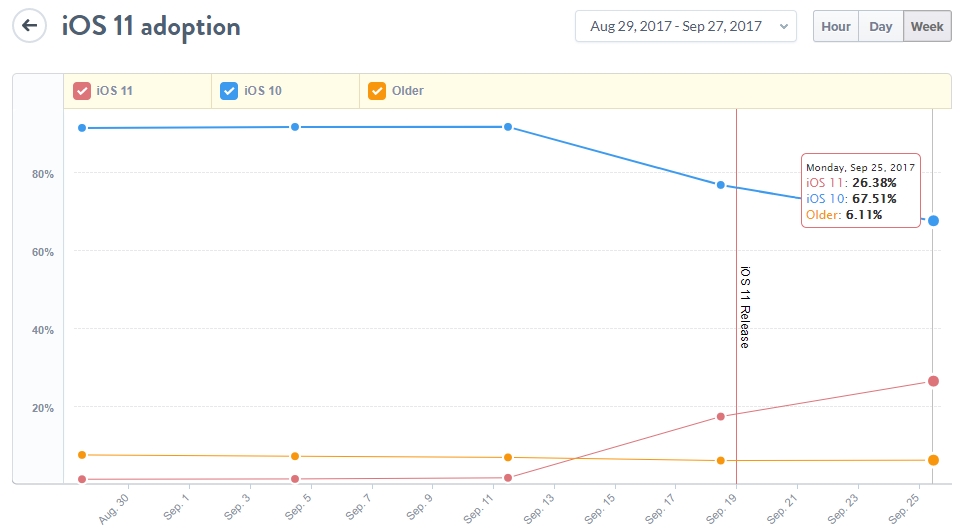This screenshot has height=528, width=961.
Task: Click iOS 11 data point near Aug. 29
Action: coord(82,479)
